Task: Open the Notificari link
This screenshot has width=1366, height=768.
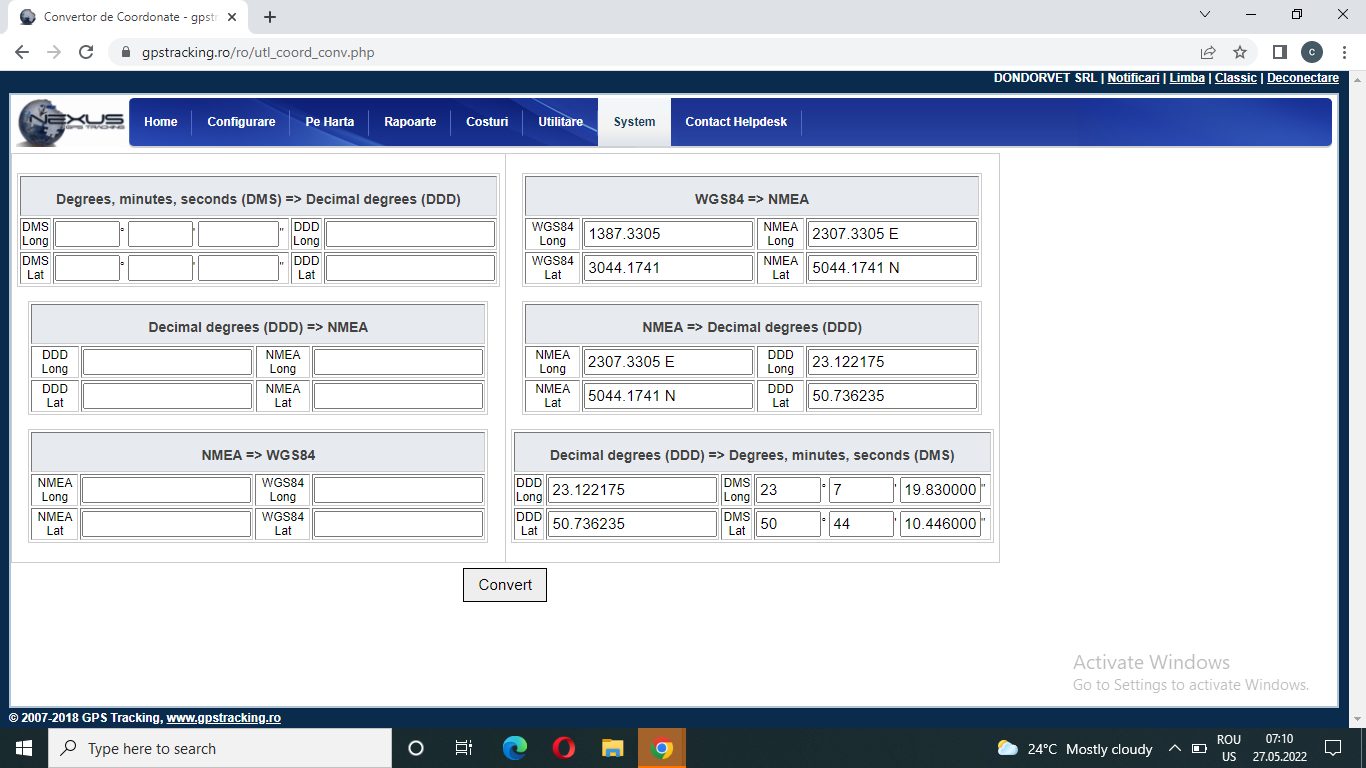Action: [1133, 78]
